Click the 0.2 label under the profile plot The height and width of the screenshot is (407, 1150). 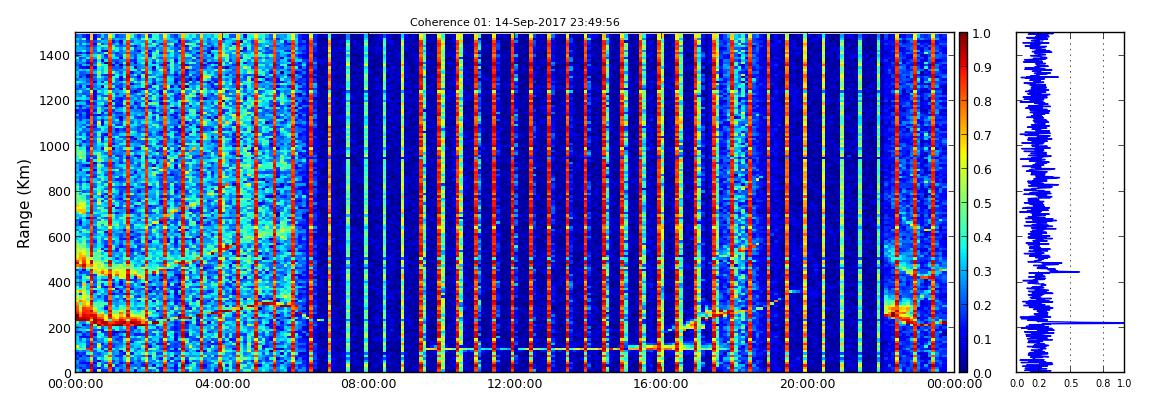[x=1039, y=384]
